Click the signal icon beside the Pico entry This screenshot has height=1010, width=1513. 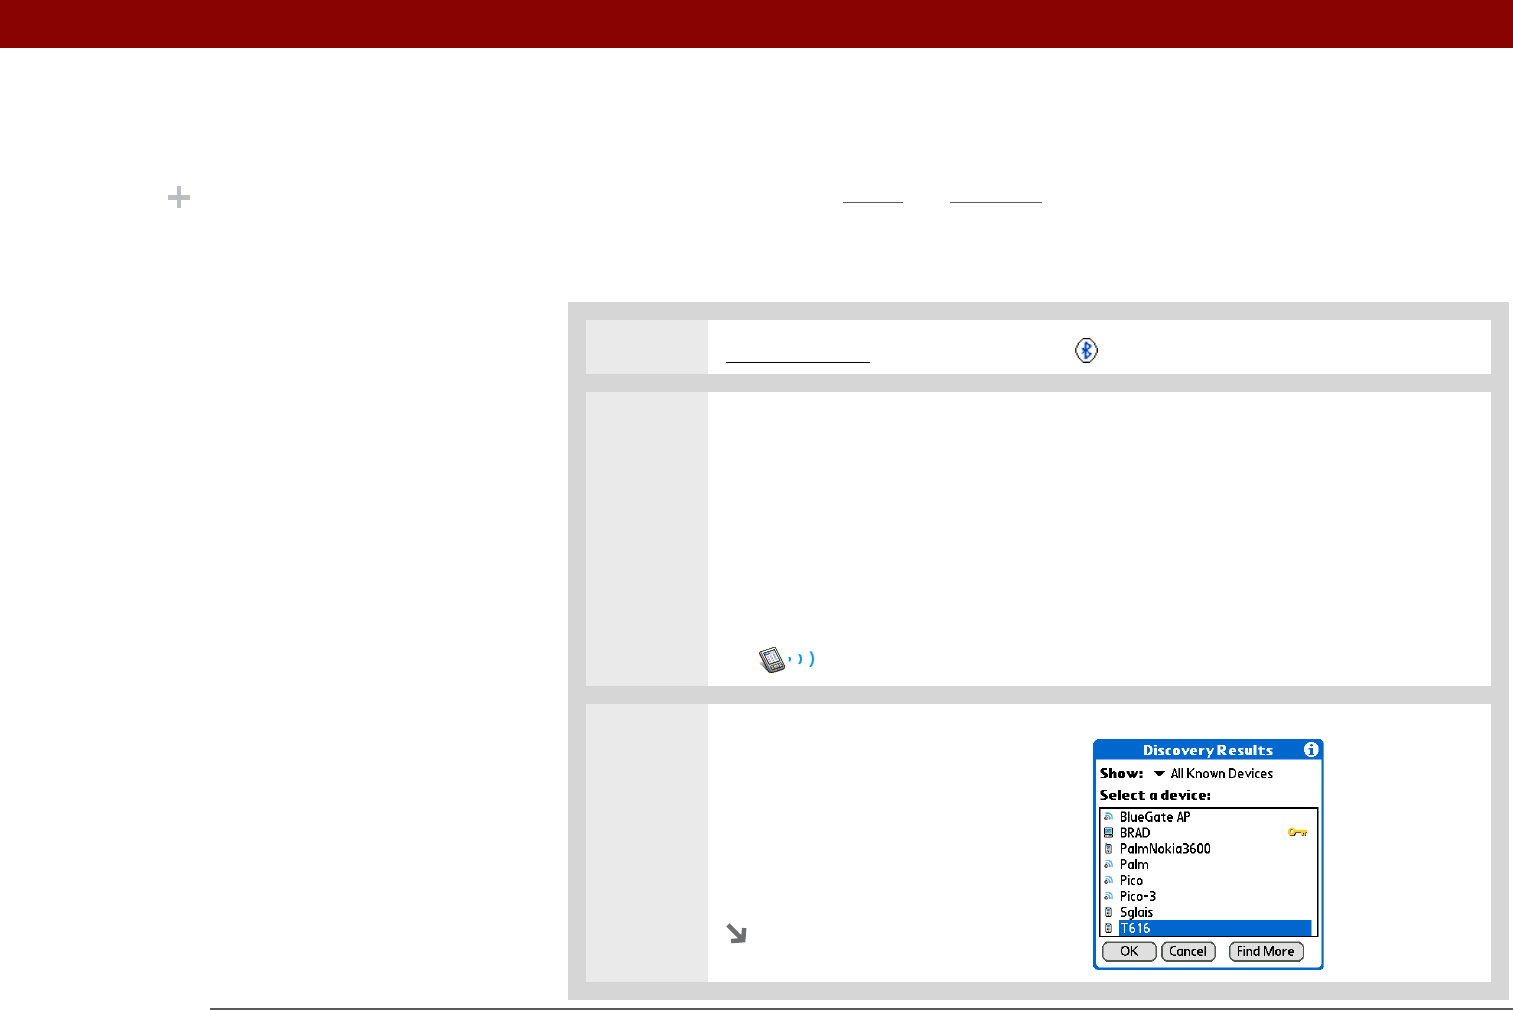coord(1108,881)
